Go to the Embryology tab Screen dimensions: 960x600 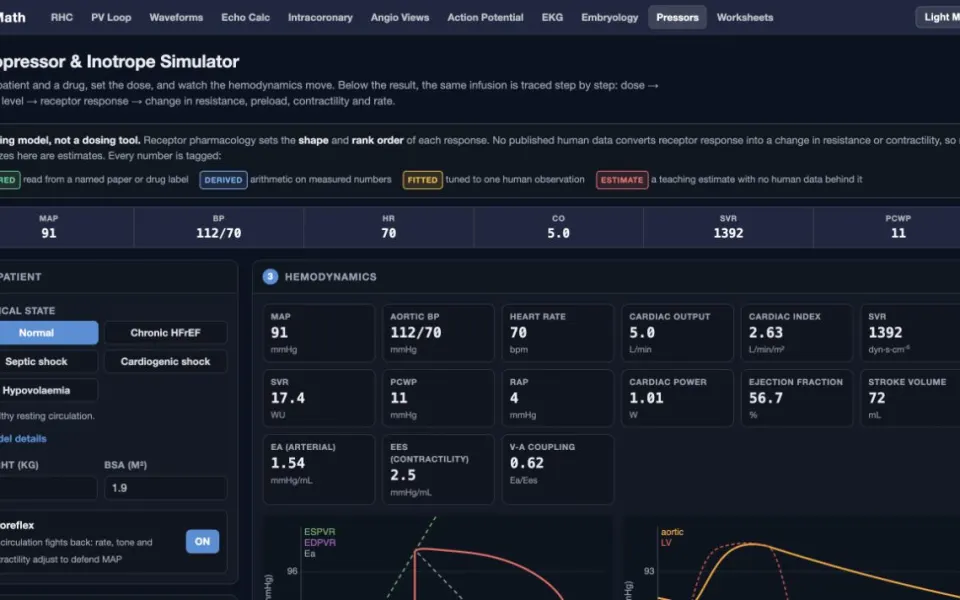click(x=609, y=17)
